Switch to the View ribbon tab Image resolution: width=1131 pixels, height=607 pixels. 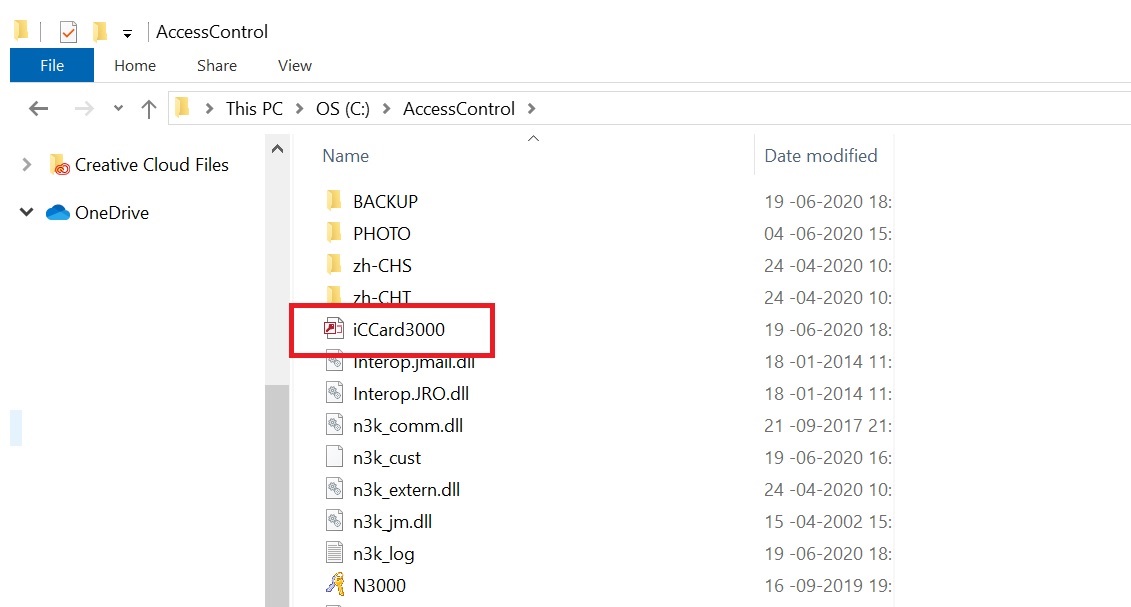tap(295, 66)
